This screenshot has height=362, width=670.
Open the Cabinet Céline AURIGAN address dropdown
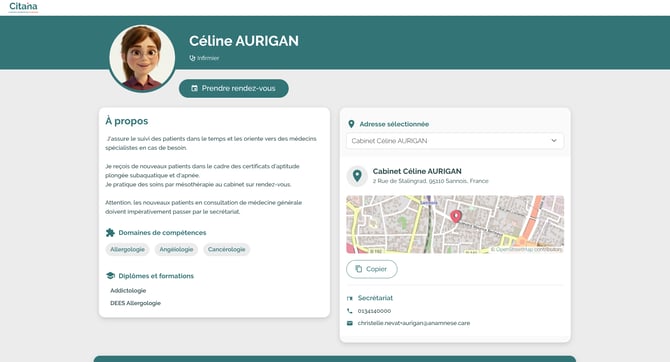(x=455, y=141)
